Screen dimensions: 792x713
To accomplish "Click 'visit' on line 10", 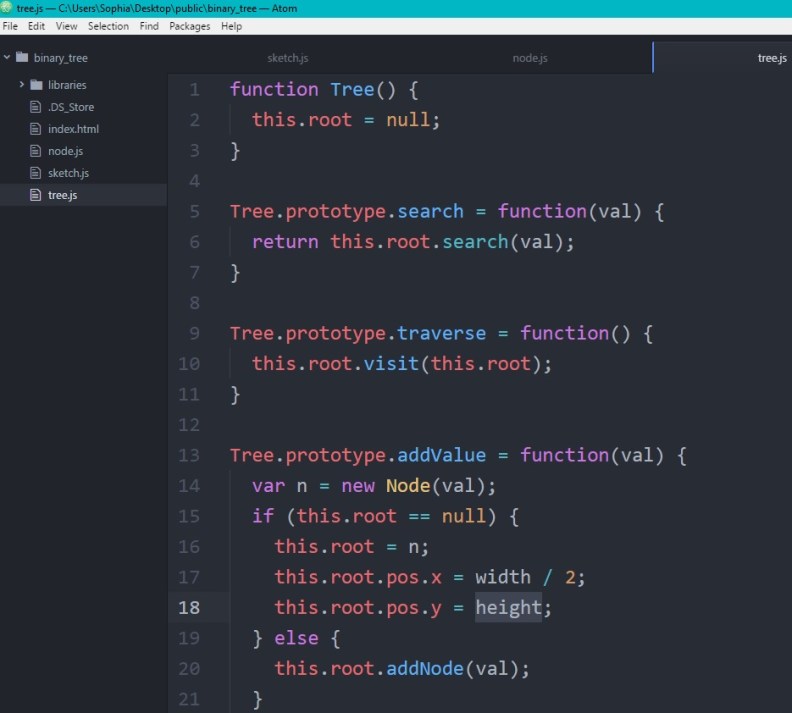I will coord(391,364).
